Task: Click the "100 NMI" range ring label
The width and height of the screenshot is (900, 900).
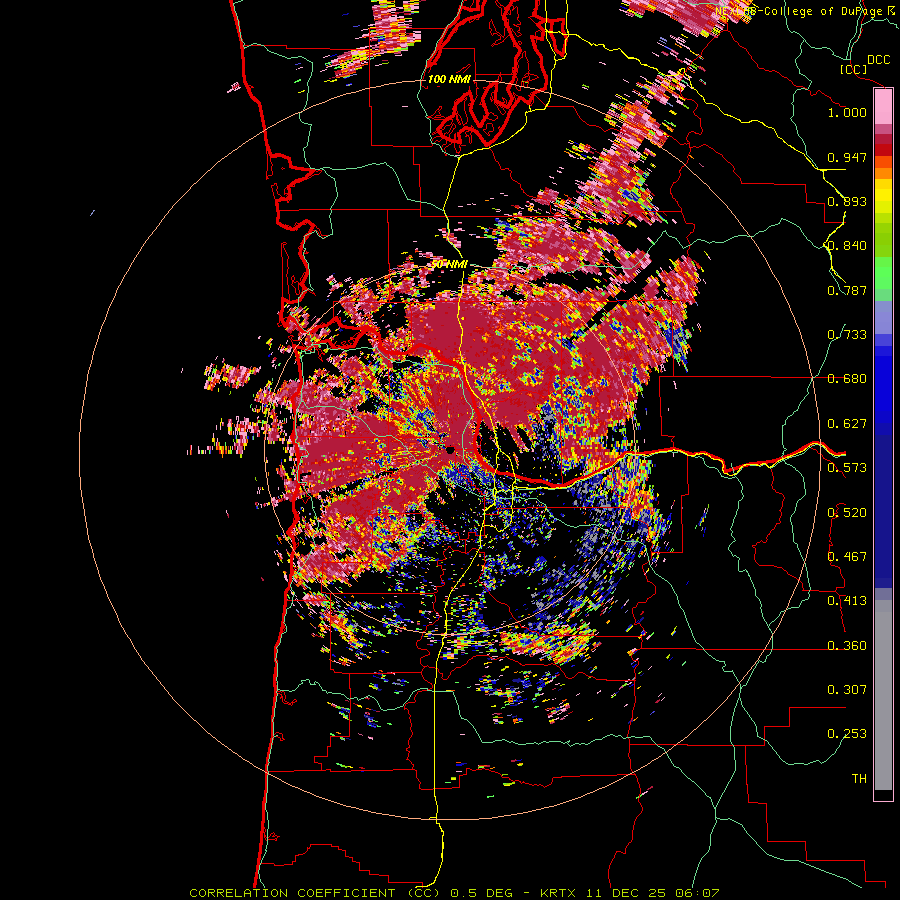Action: [x=449, y=79]
